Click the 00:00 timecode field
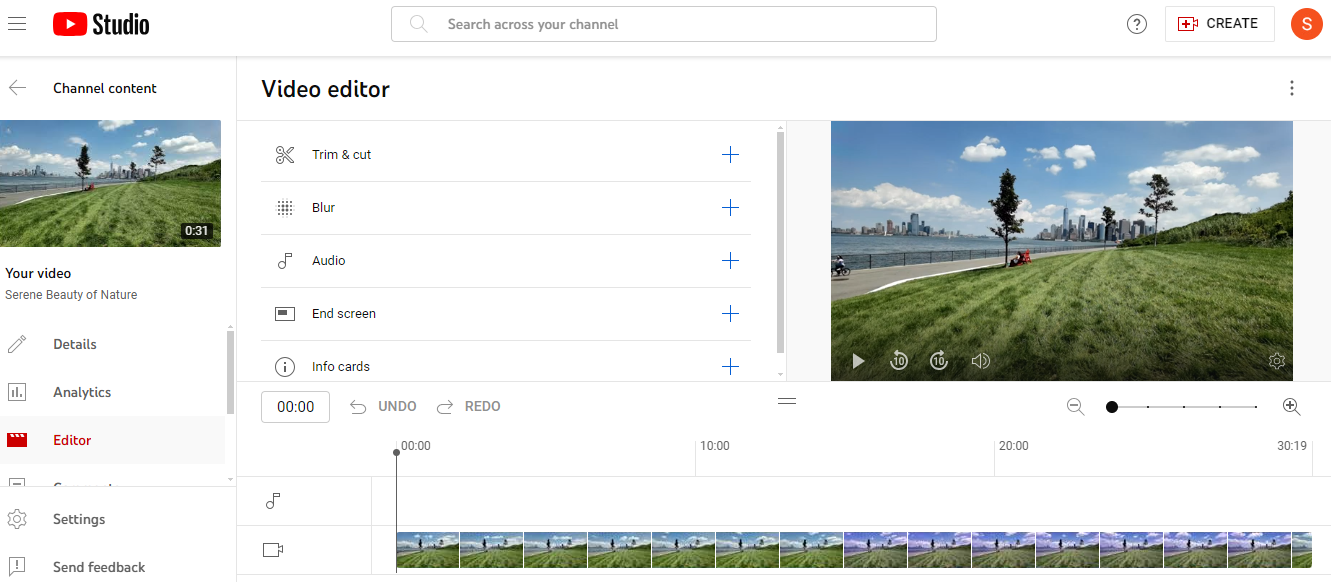Image resolution: width=1331 pixels, height=582 pixels. click(295, 407)
